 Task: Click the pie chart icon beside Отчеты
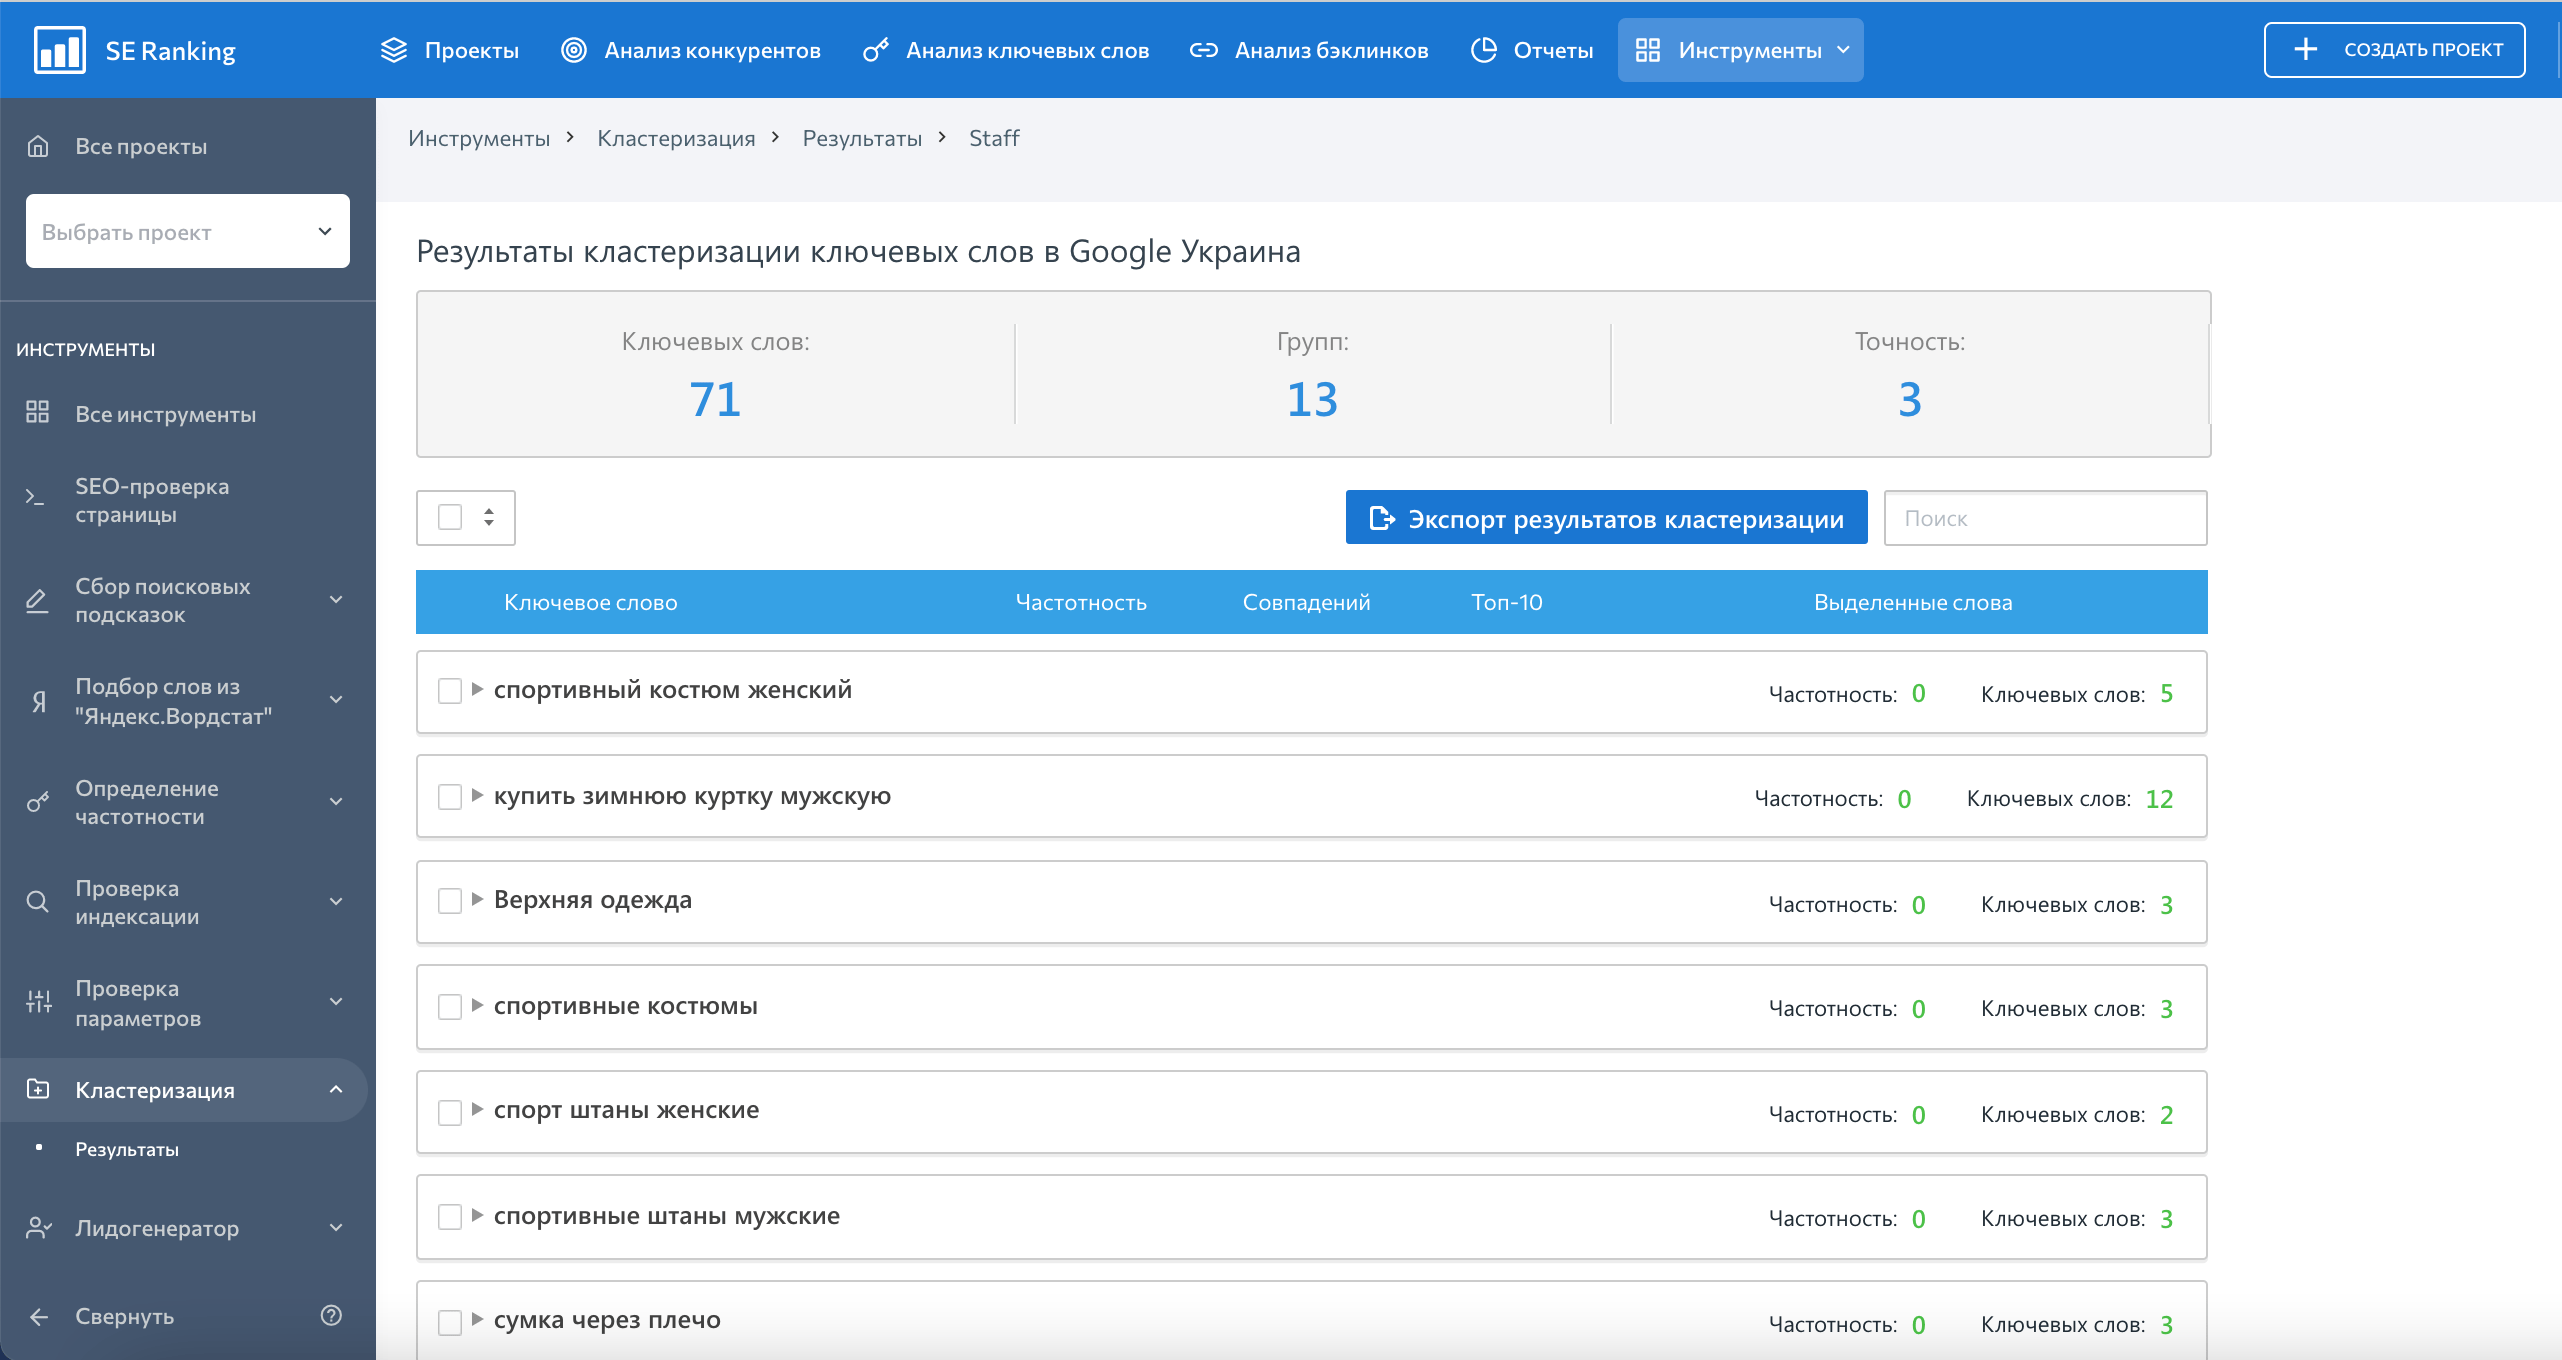pos(1484,50)
